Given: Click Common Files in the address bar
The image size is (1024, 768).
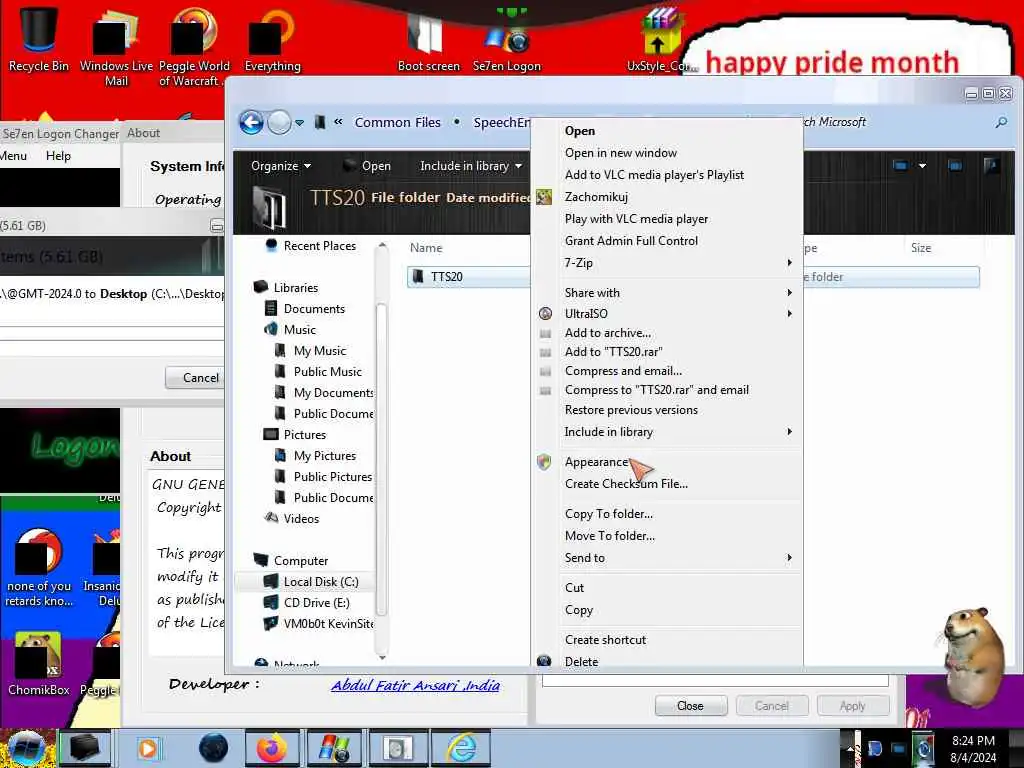Looking at the screenshot, I should (x=397, y=122).
